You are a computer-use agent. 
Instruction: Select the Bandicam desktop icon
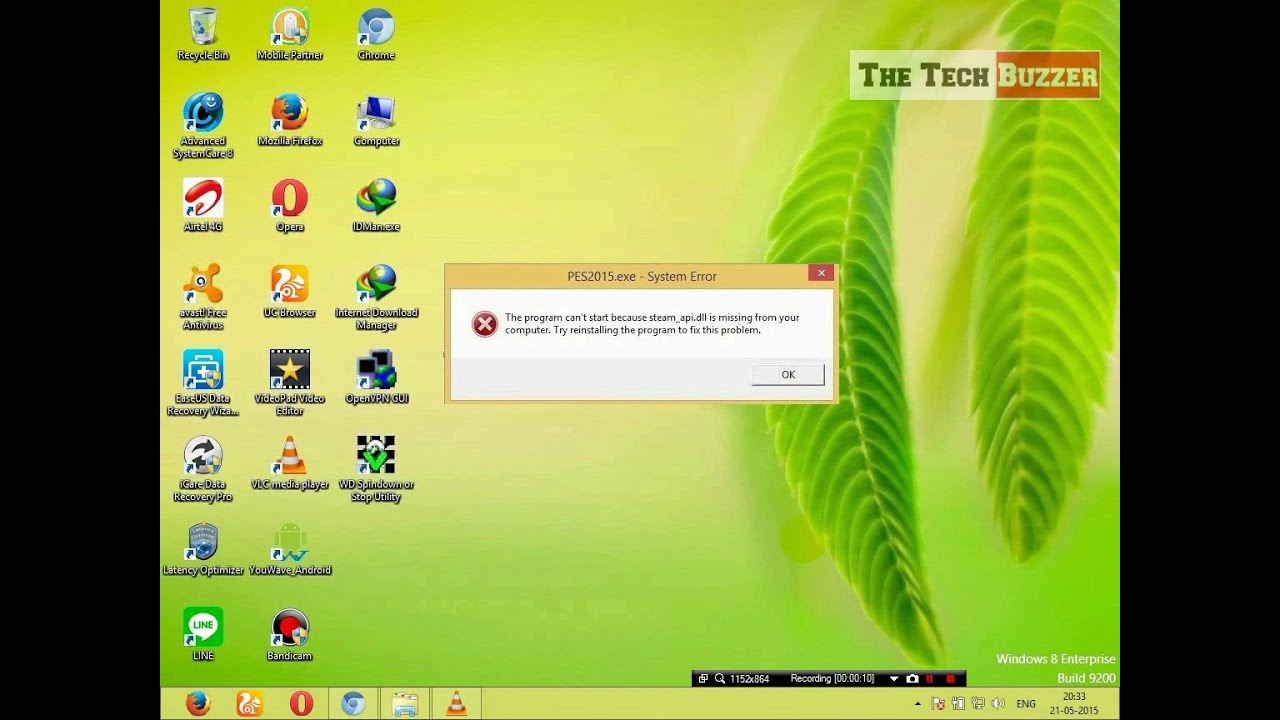click(290, 634)
